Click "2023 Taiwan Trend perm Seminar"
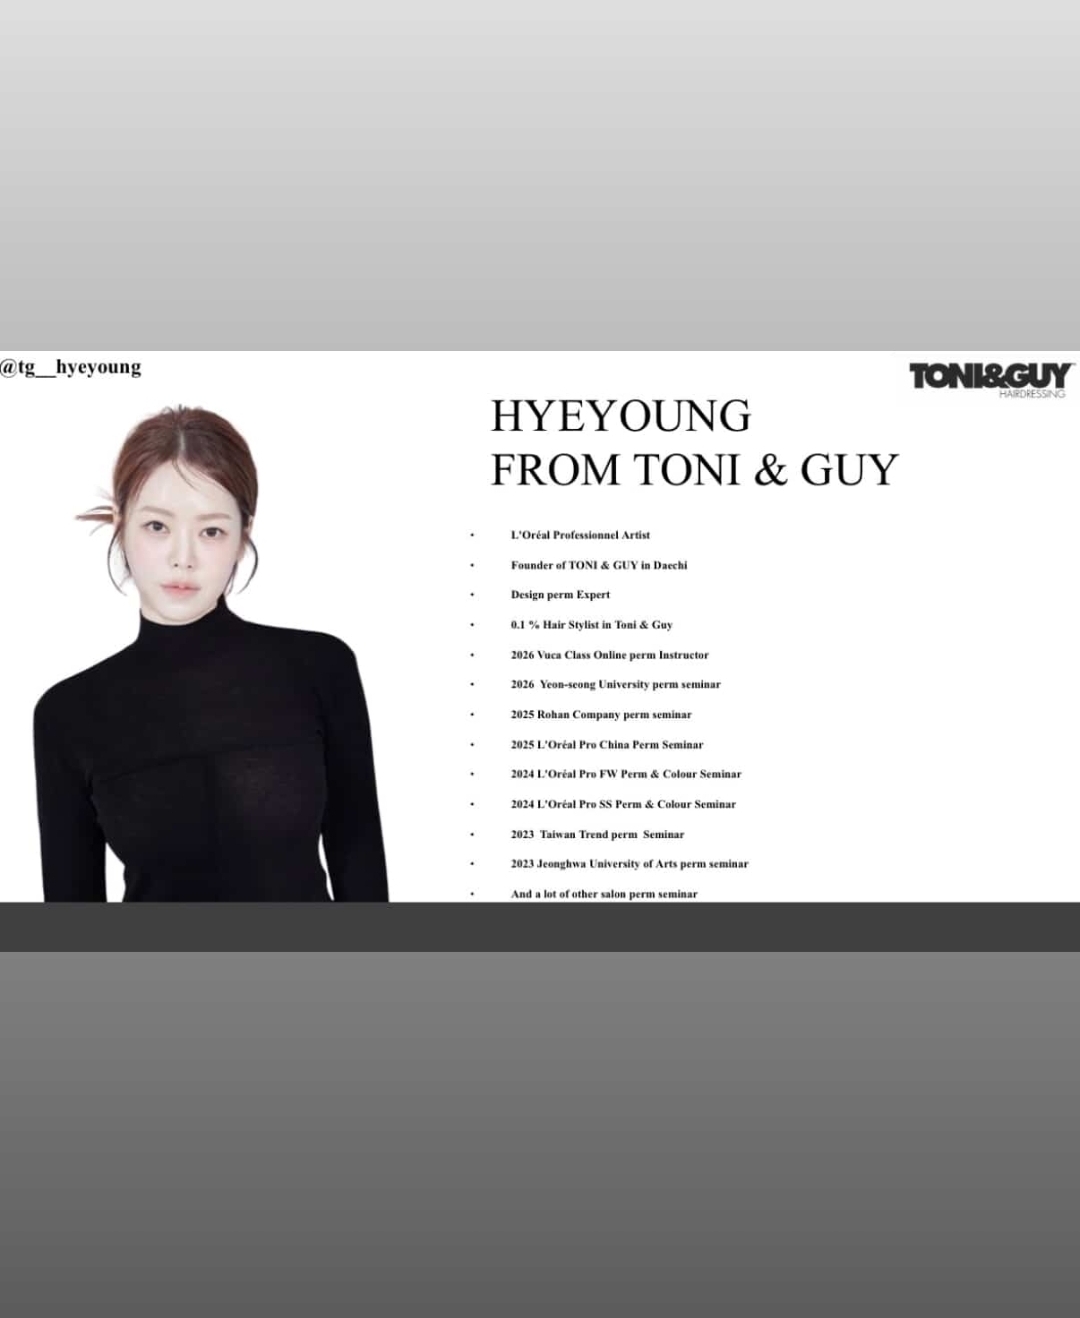Image resolution: width=1080 pixels, height=1318 pixels. click(597, 834)
